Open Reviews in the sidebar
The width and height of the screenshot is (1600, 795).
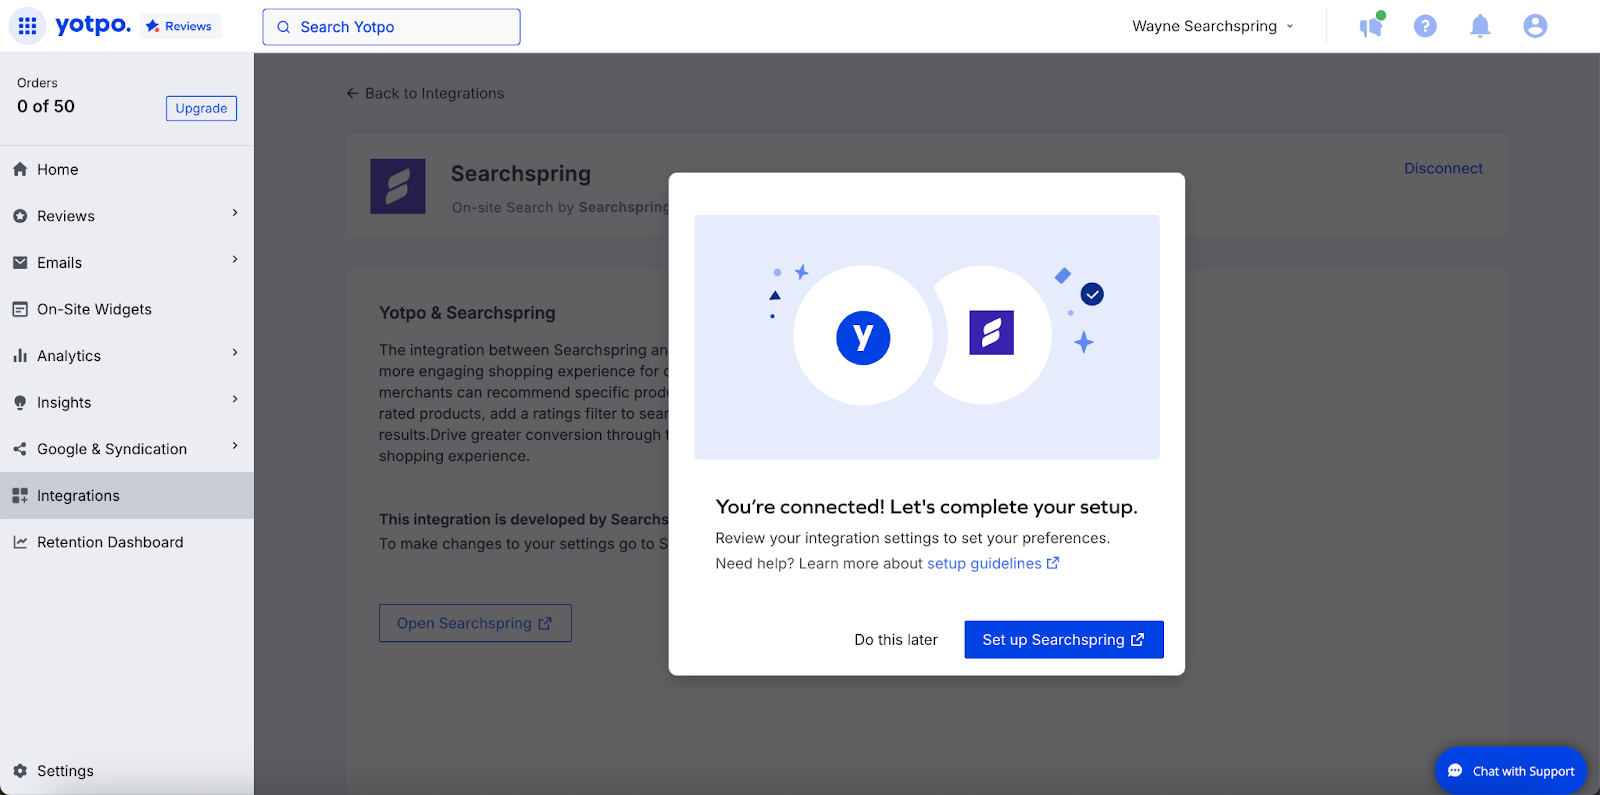[x=127, y=216]
